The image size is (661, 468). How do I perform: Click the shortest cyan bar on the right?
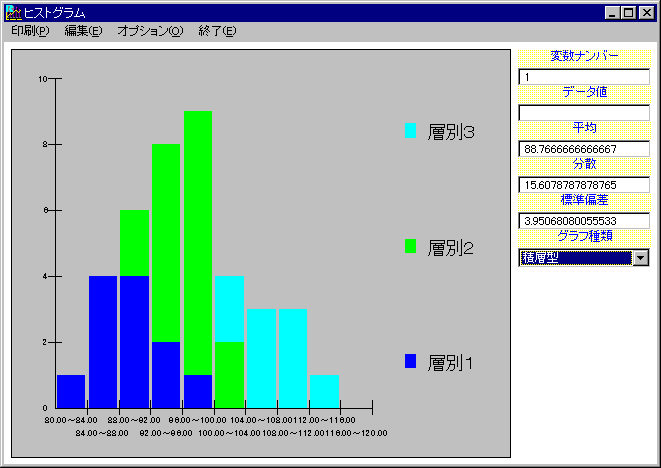324,392
